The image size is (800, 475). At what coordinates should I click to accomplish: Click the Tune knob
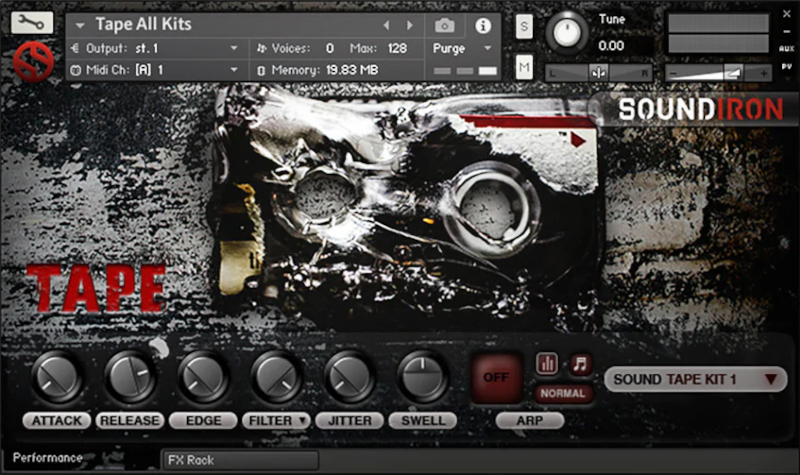pyautogui.click(x=568, y=33)
